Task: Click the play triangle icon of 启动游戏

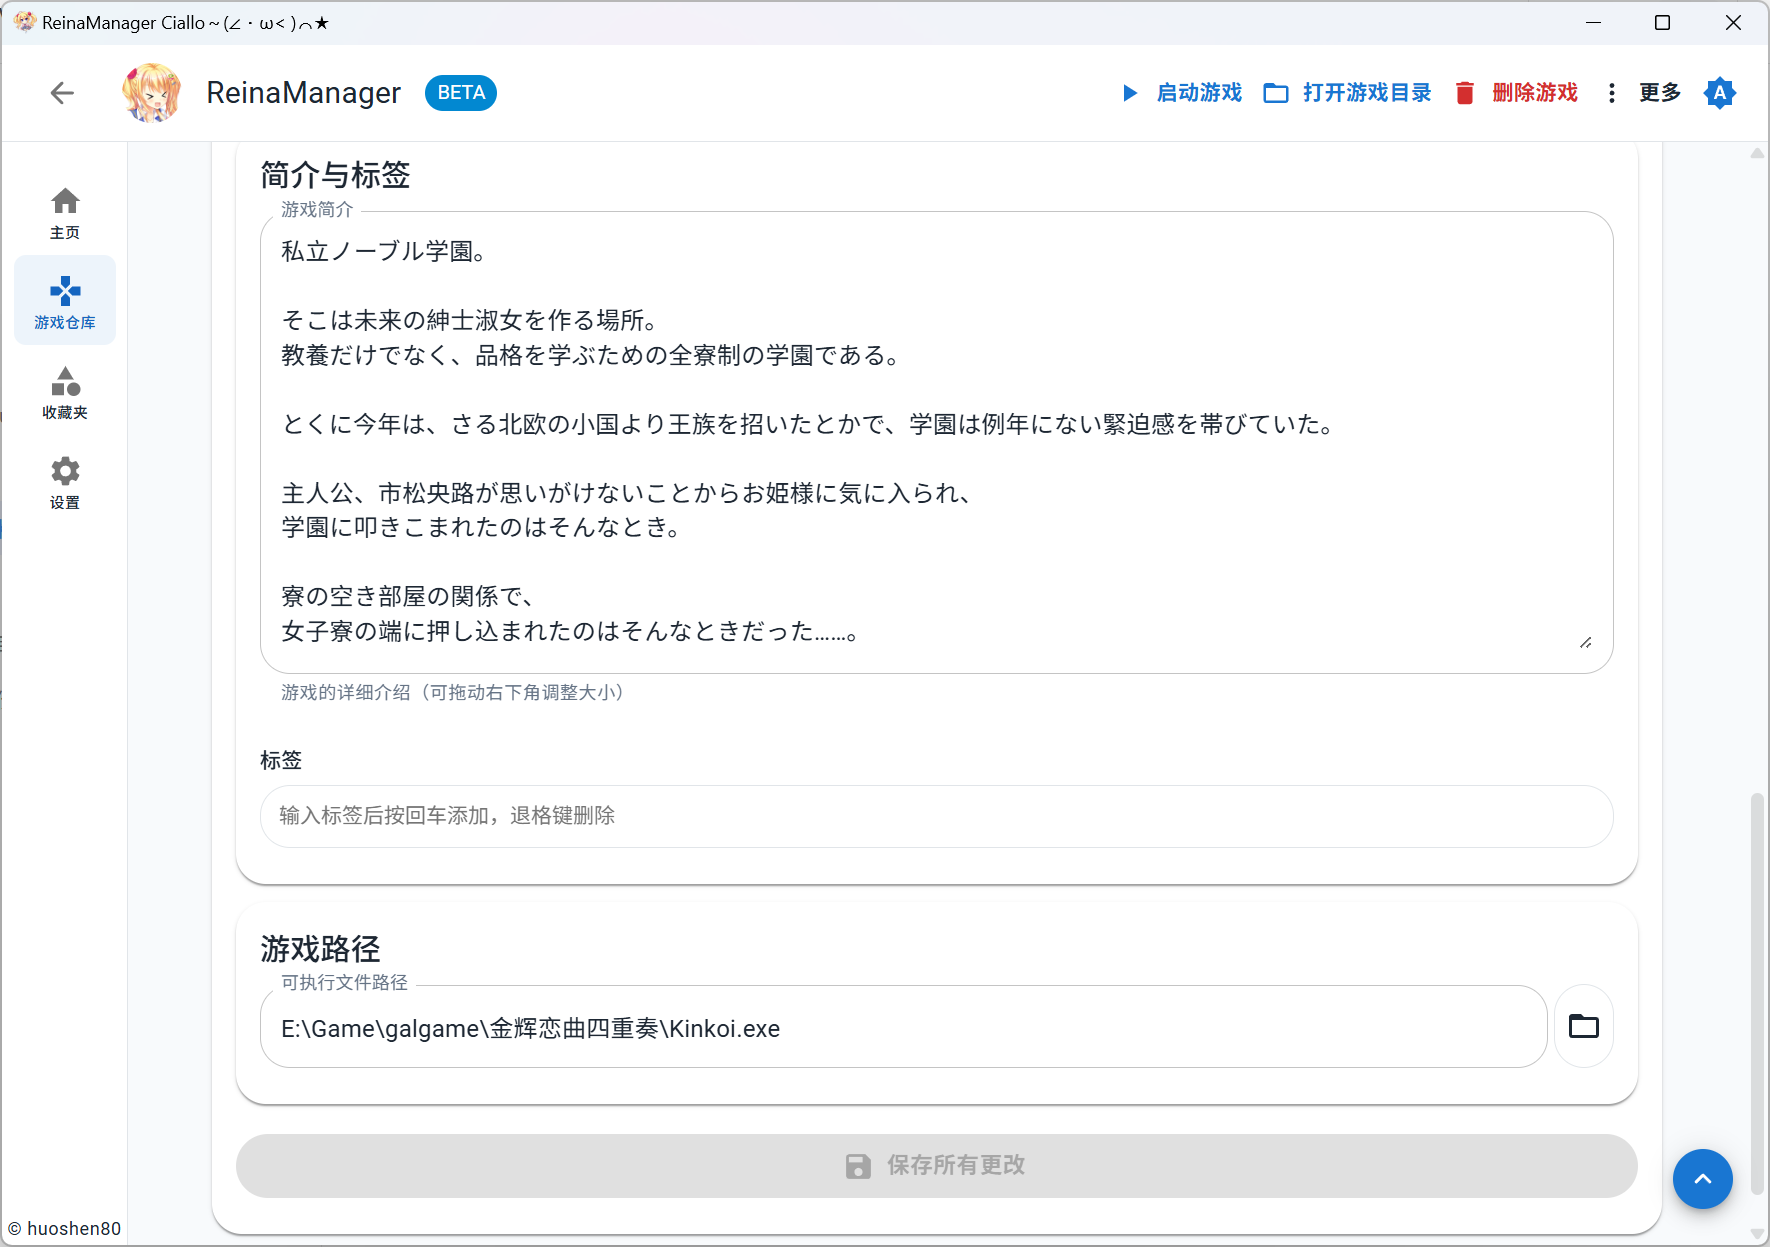Action: click(x=1130, y=93)
